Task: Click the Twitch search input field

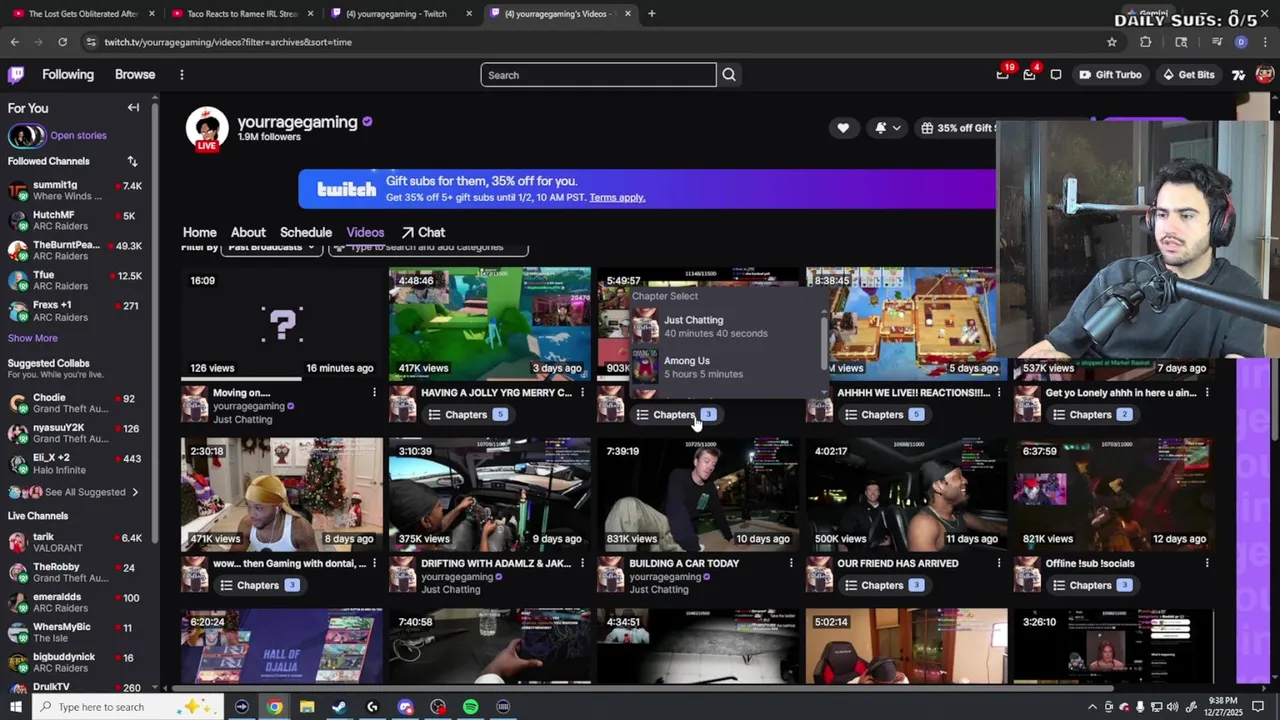Action: 598,75
